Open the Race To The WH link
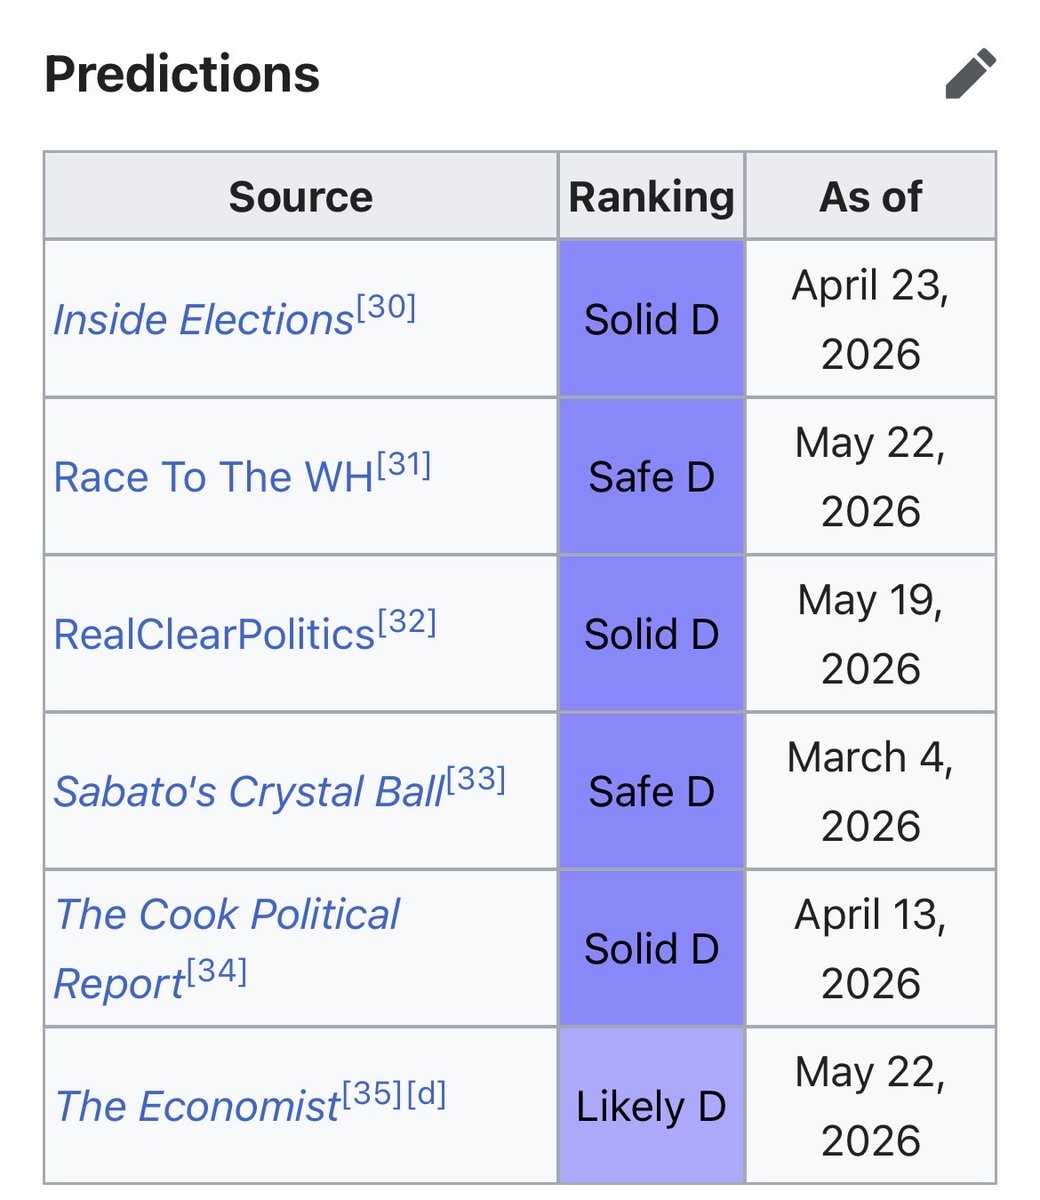The height and width of the screenshot is (1200, 1040). pos(213,477)
